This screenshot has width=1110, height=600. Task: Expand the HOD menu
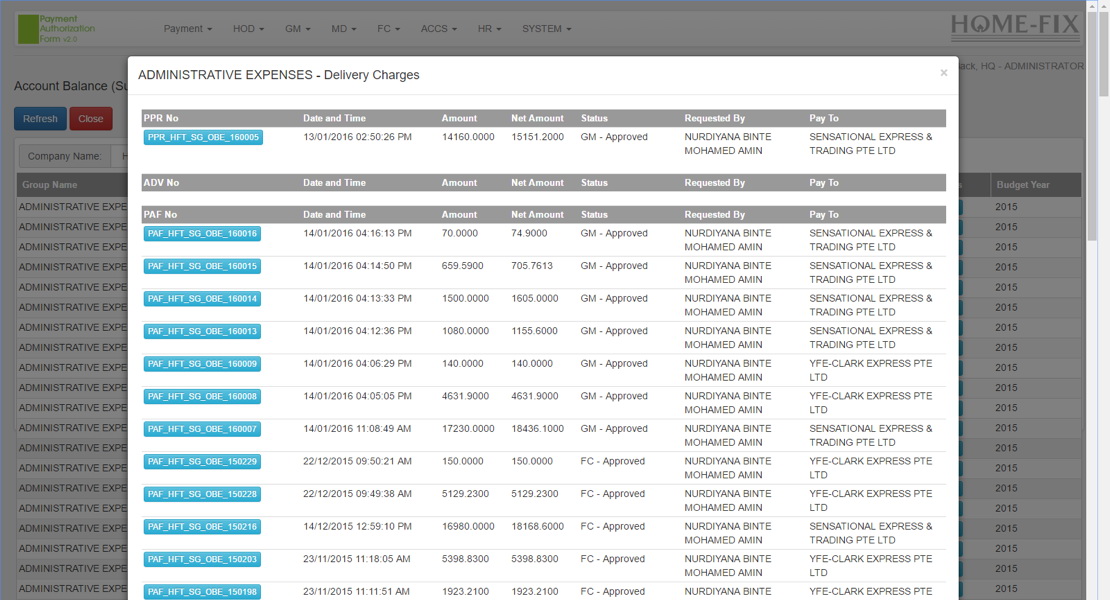[247, 29]
